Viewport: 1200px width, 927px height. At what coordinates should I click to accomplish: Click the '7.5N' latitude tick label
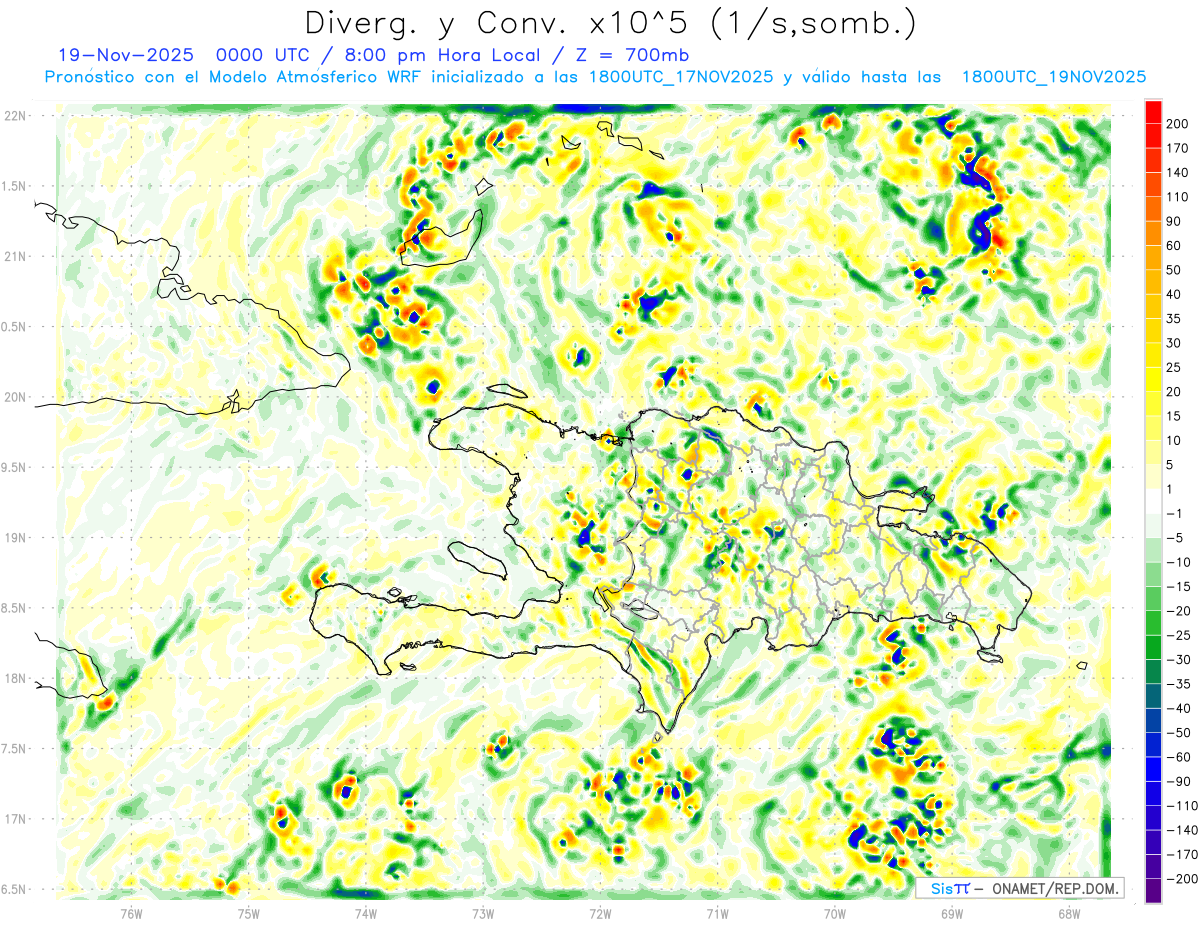pyautogui.click(x=15, y=748)
